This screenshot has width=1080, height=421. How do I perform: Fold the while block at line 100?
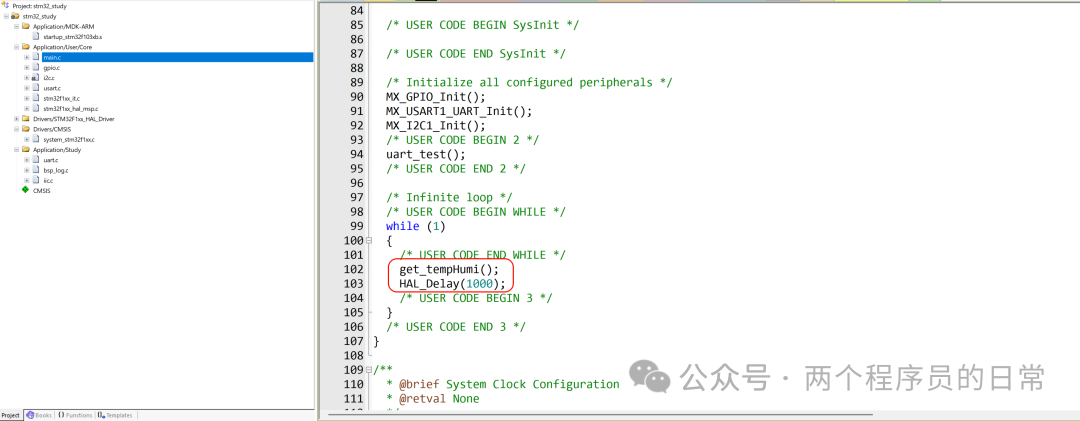point(369,240)
